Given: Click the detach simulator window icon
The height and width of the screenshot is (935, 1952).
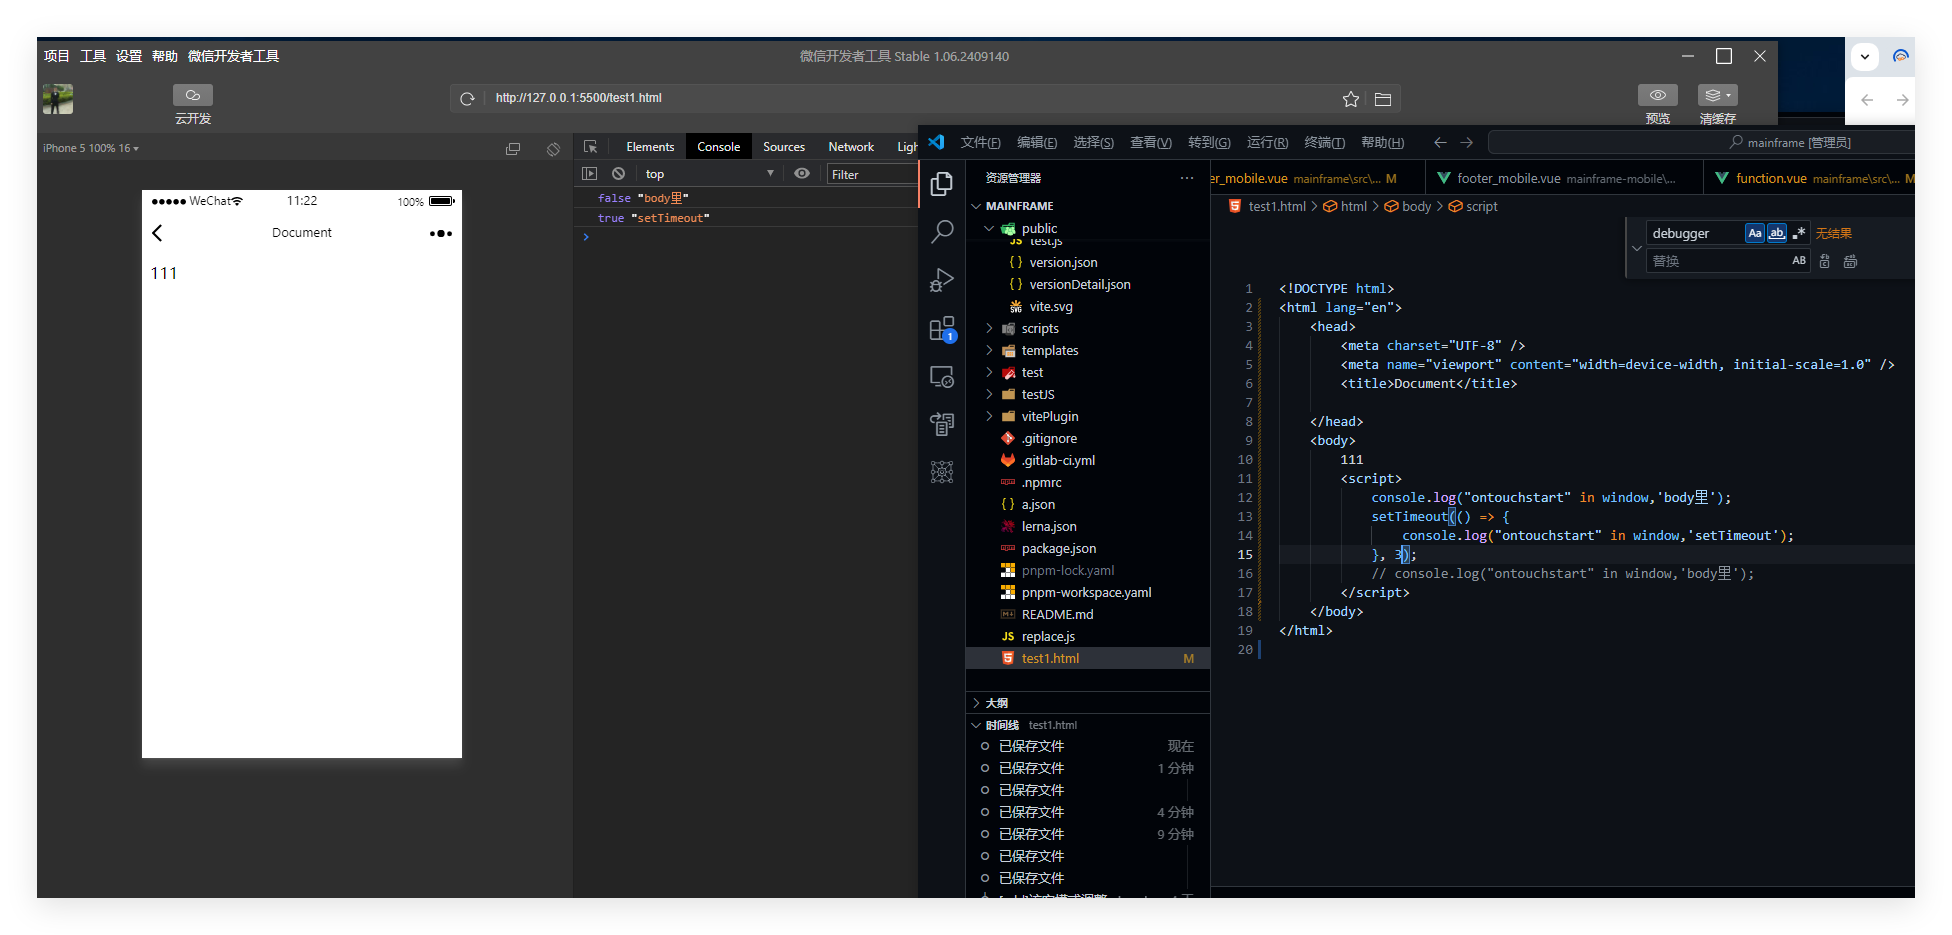Looking at the screenshot, I should pos(513,149).
